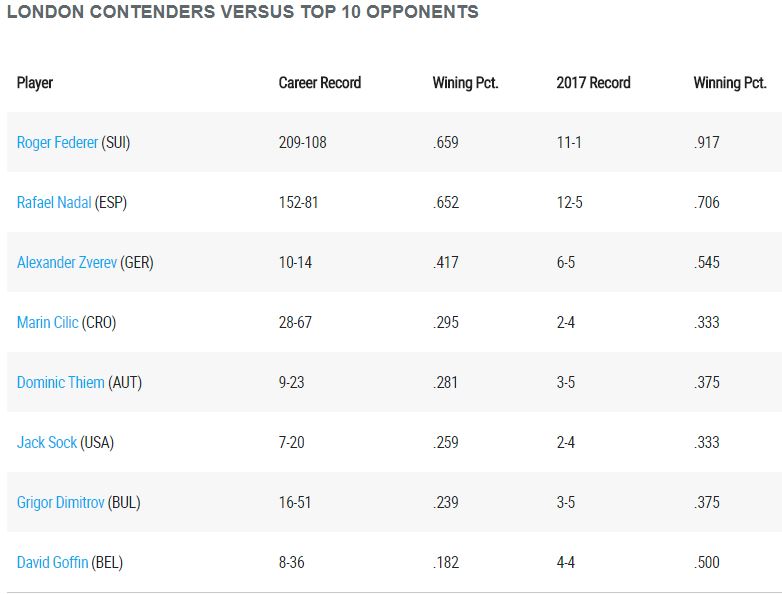Select the Marin Cilic link
The image size is (782, 594).
[x=47, y=323]
